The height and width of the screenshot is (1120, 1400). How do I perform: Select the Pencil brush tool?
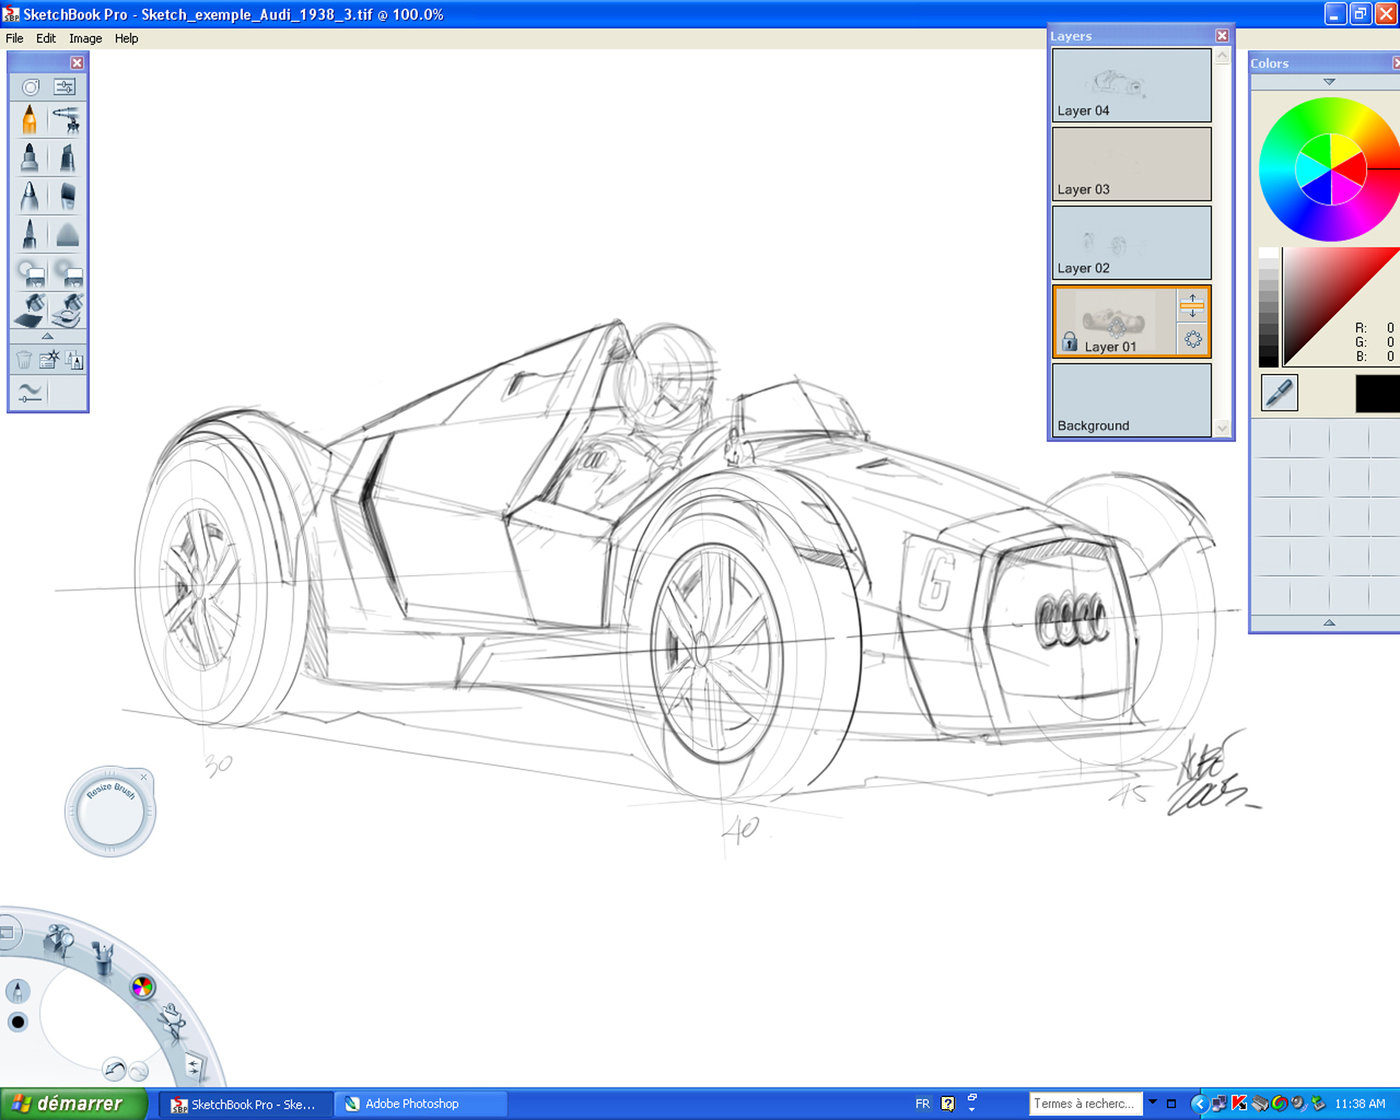29,121
